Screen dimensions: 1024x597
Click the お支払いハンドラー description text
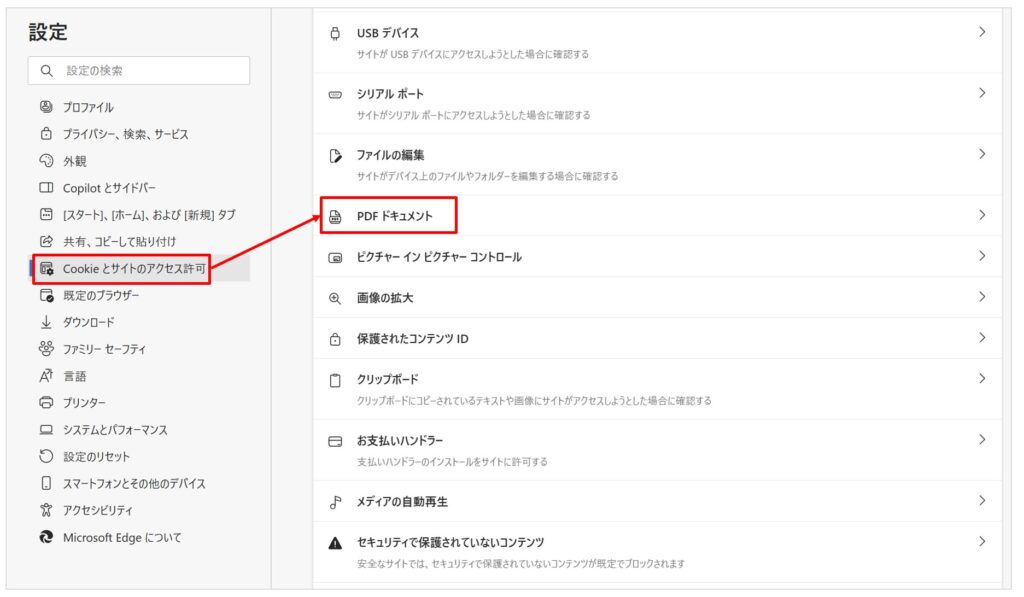(452, 462)
